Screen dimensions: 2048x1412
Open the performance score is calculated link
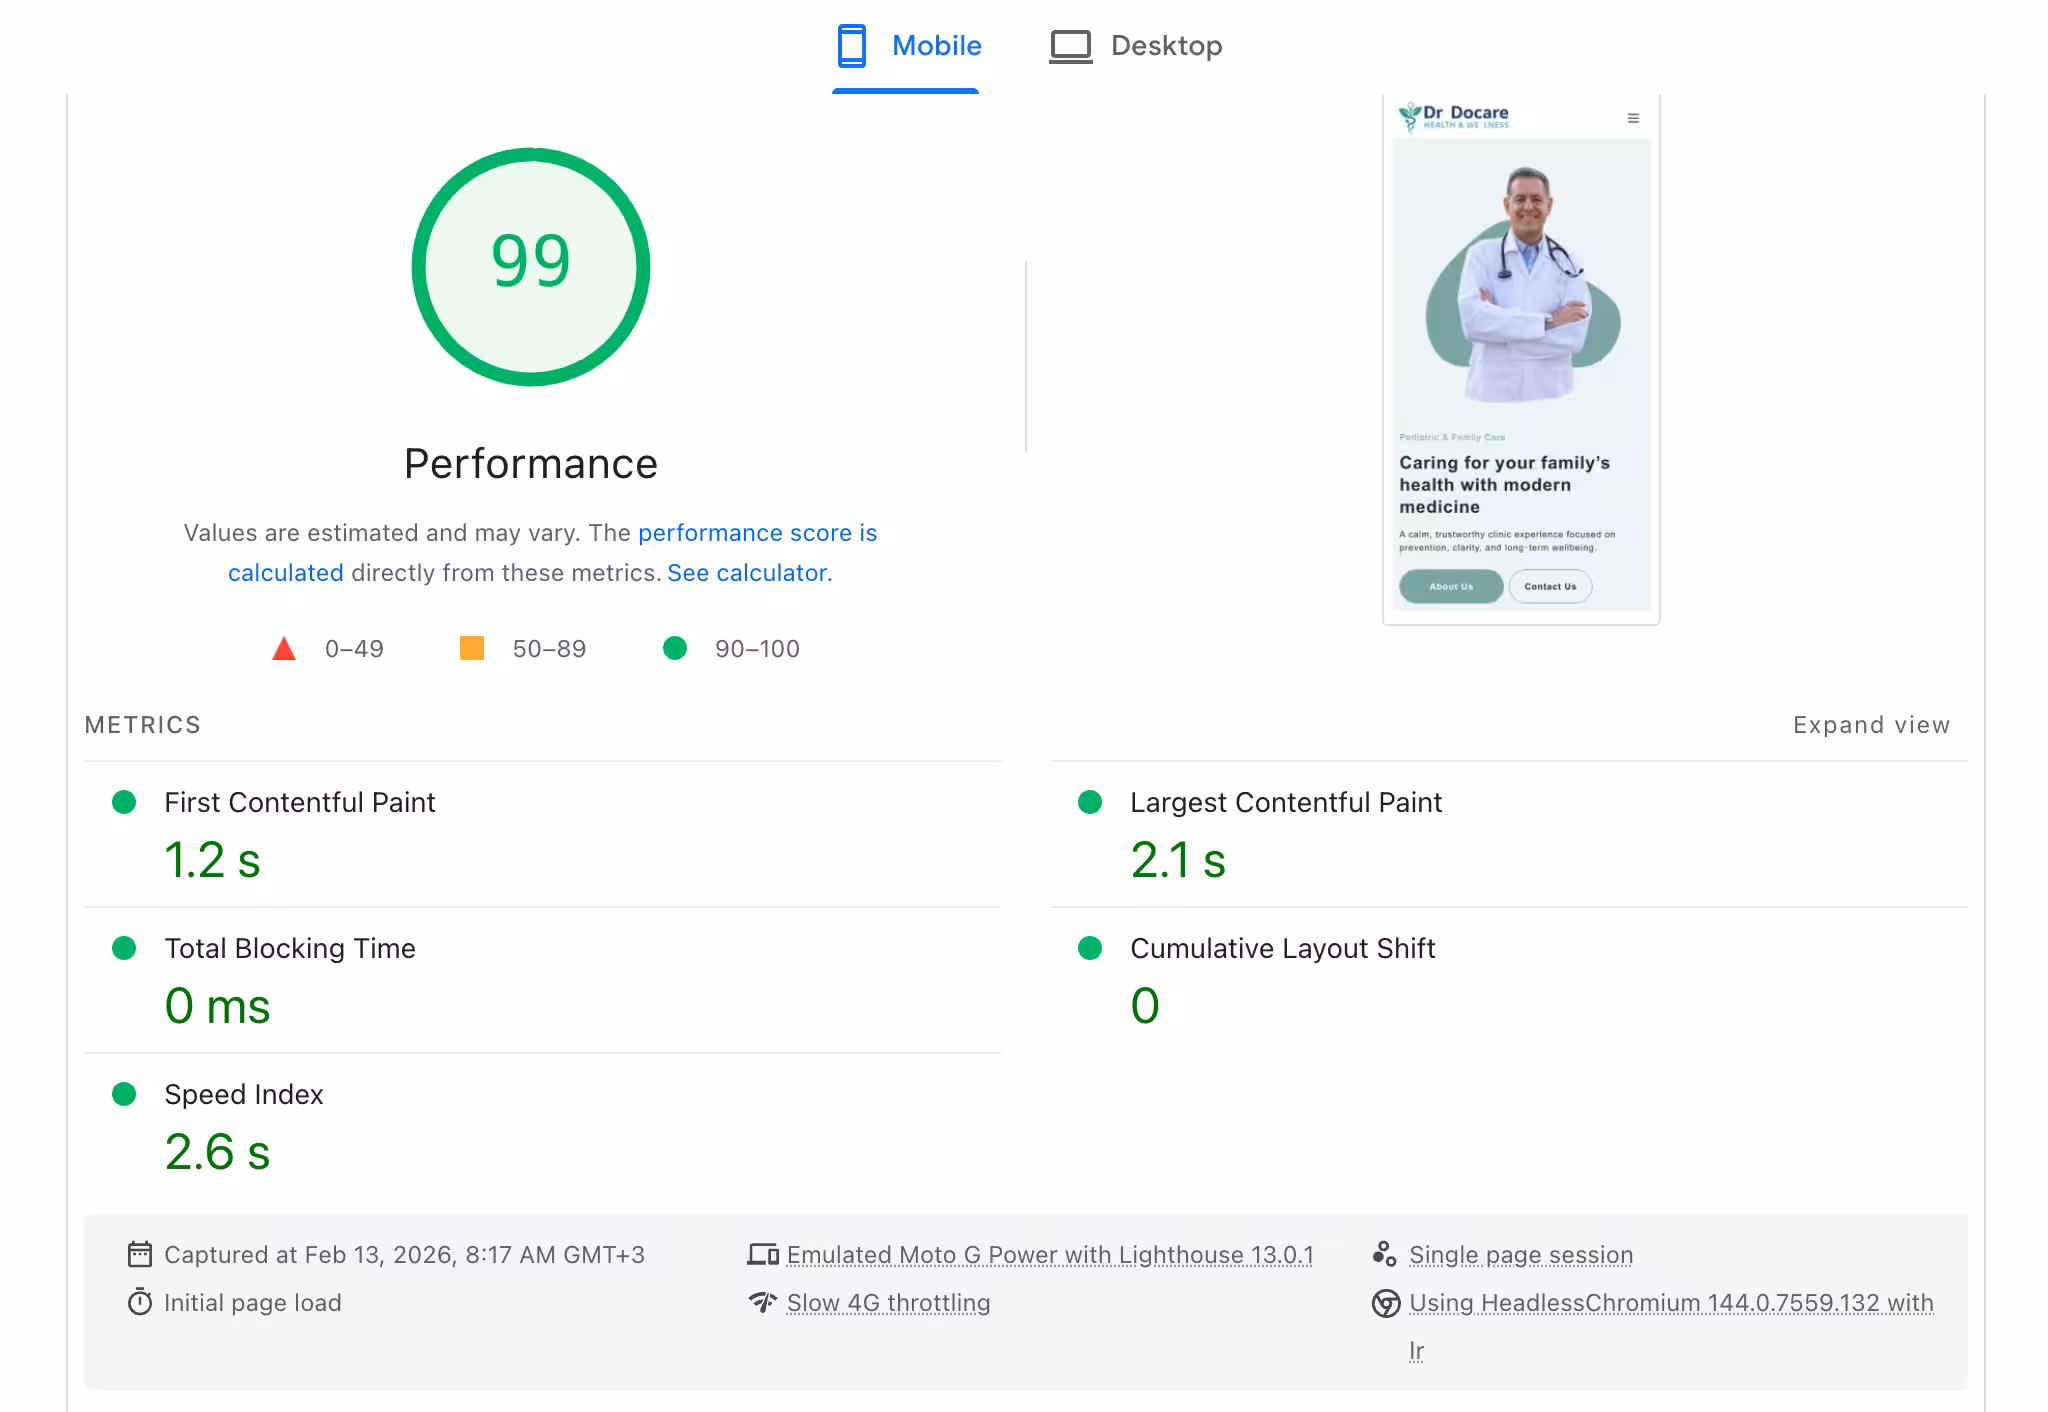pos(757,533)
